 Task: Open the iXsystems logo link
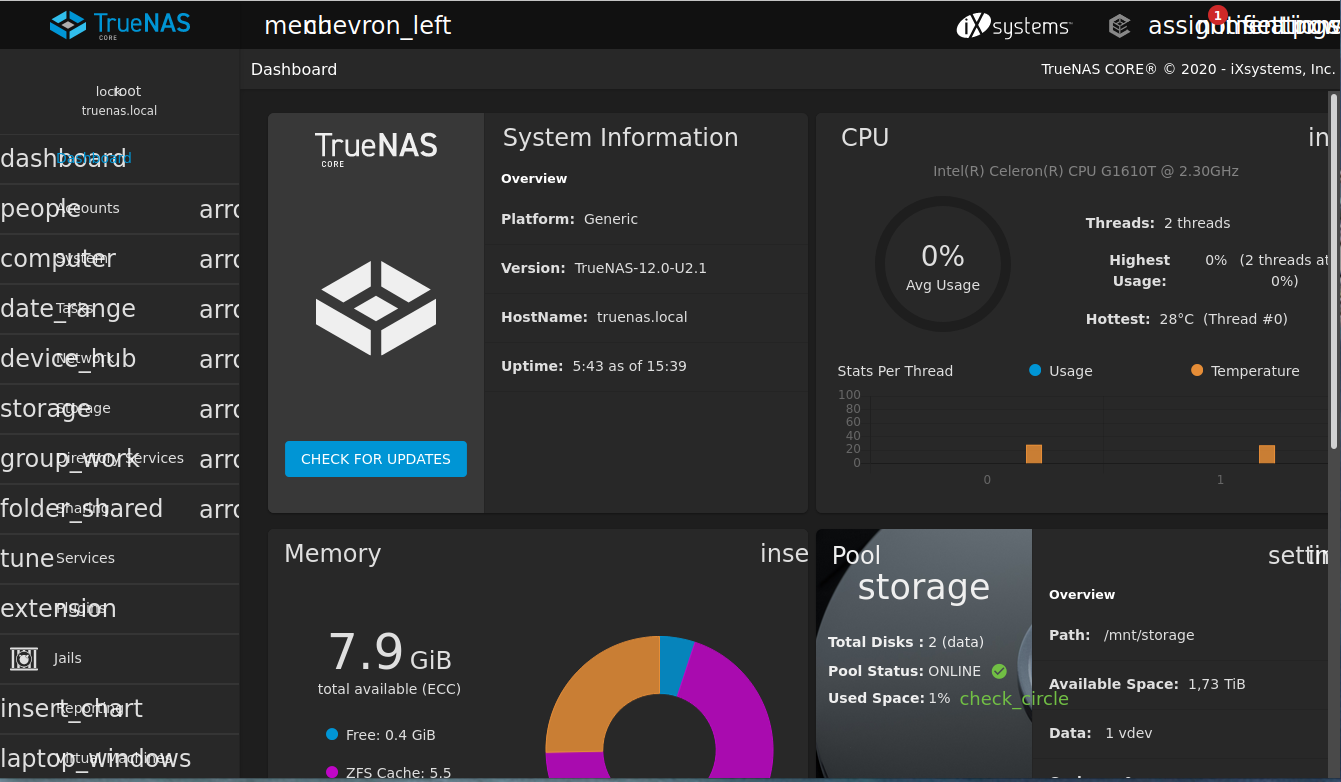(x=1014, y=26)
